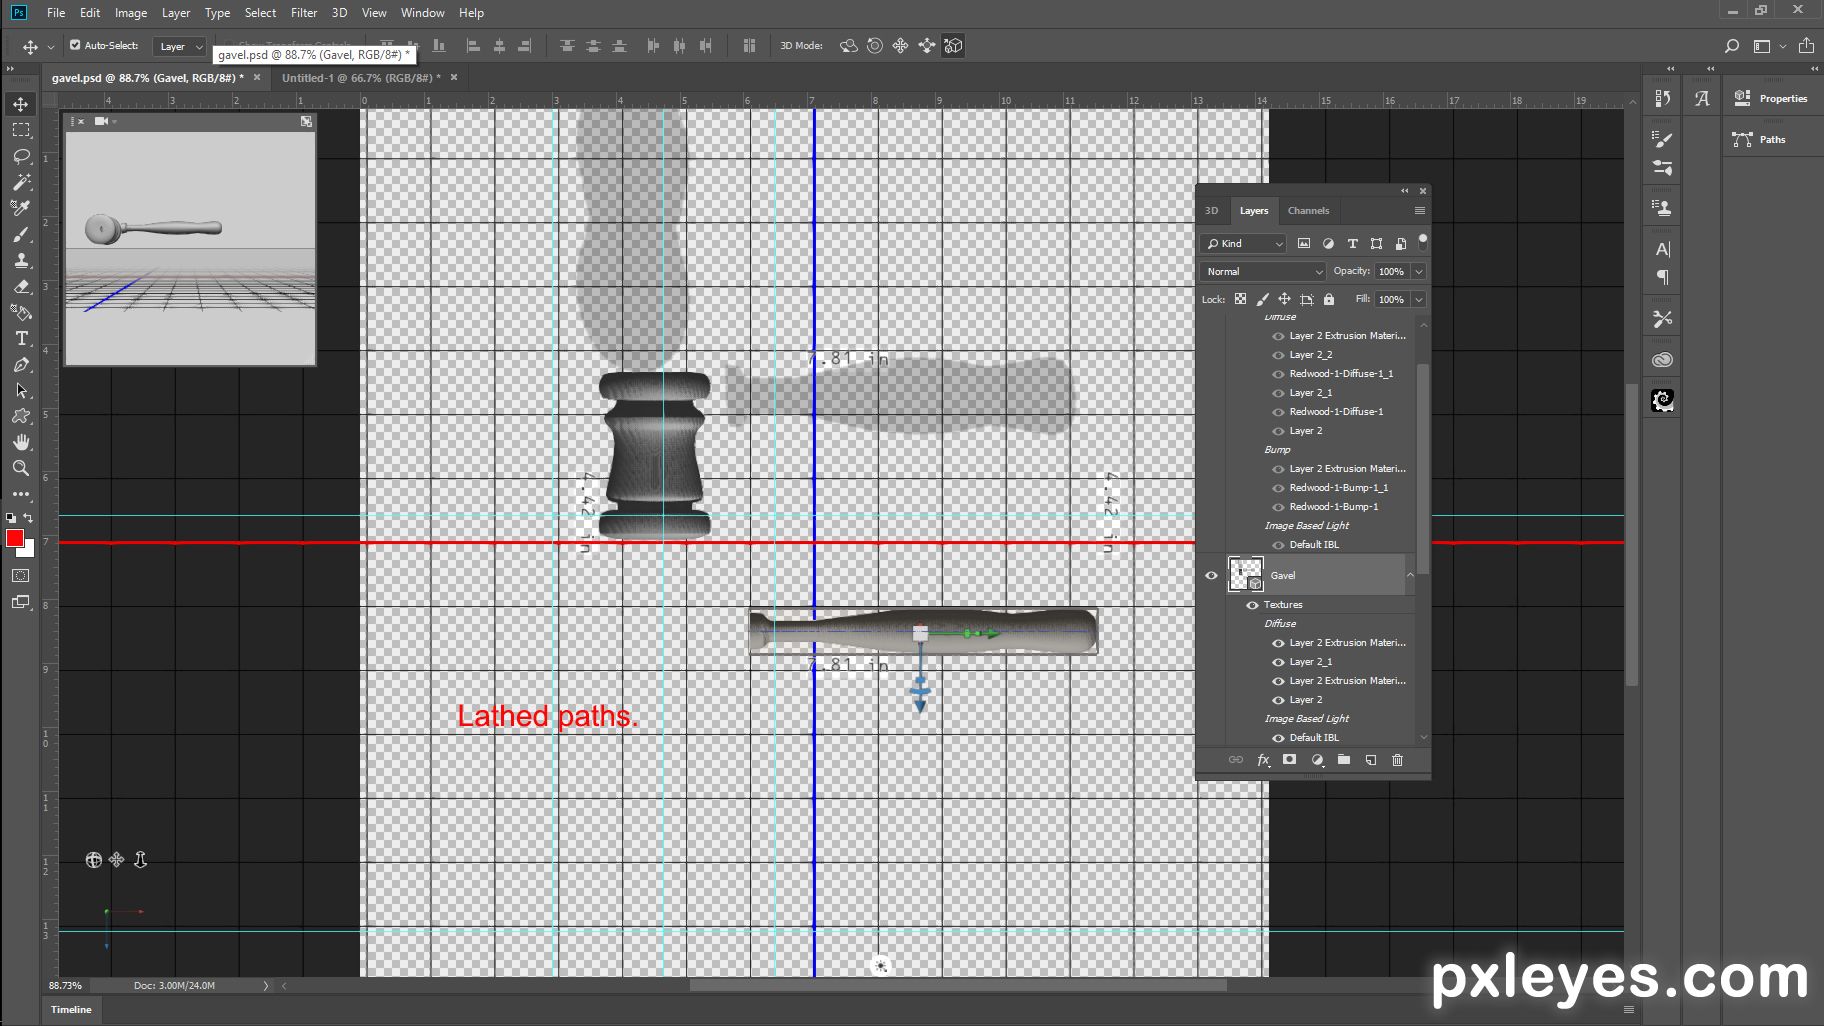Click the Pan 3D object mode icon
Screen dimensions: 1824x1026
901,46
